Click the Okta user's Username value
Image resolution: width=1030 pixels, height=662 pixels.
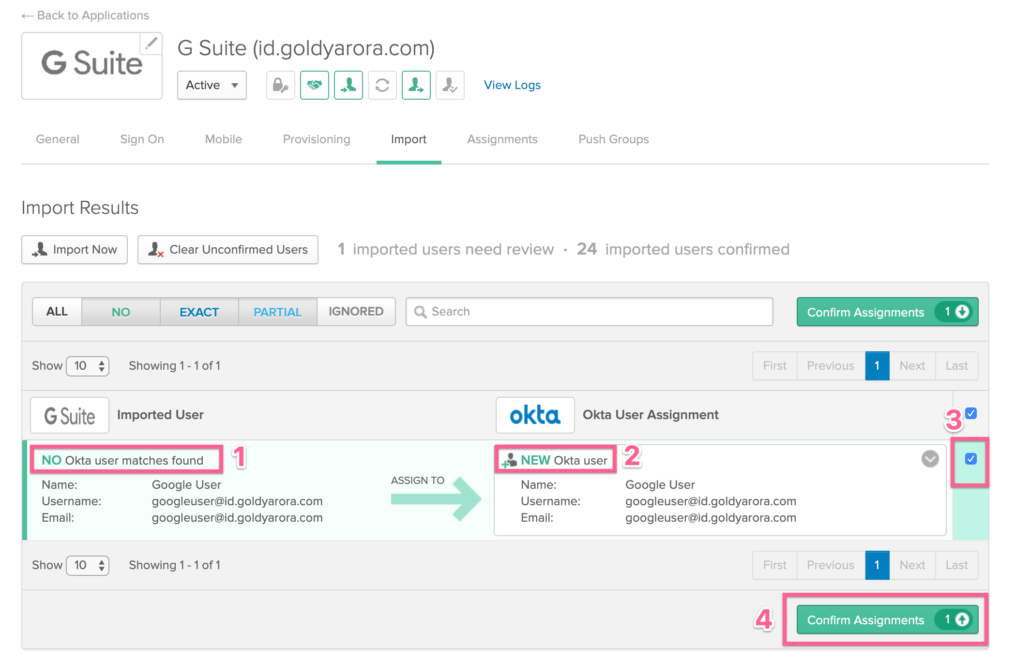(711, 501)
